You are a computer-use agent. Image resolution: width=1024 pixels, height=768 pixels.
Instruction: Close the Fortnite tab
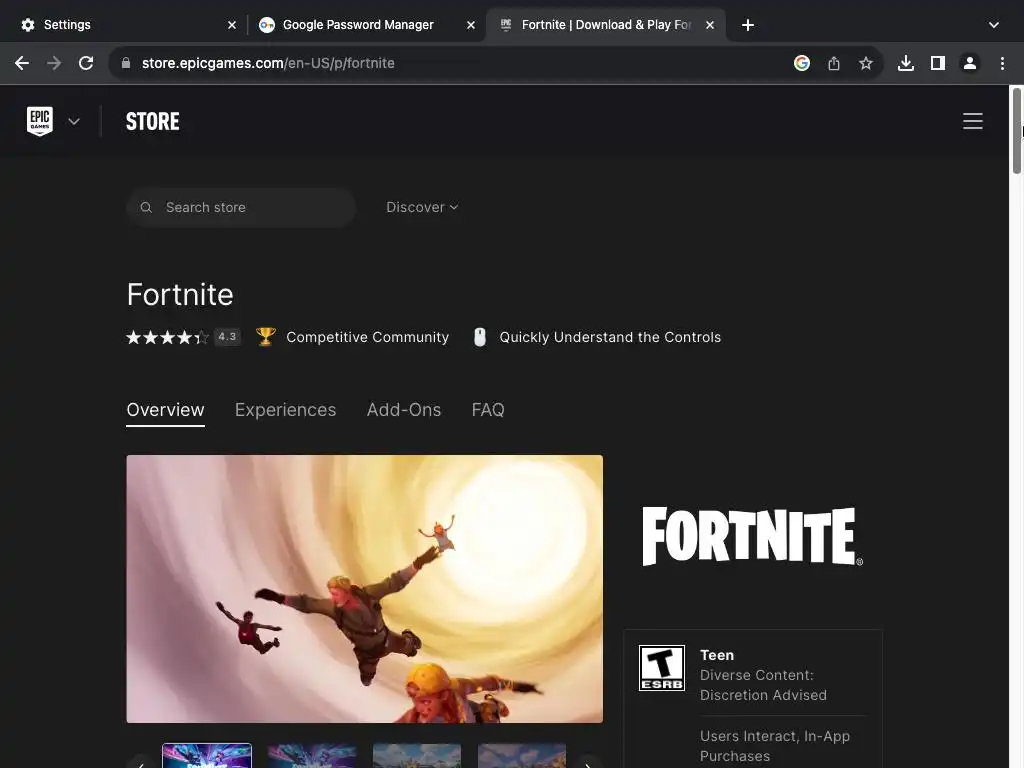pos(710,25)
